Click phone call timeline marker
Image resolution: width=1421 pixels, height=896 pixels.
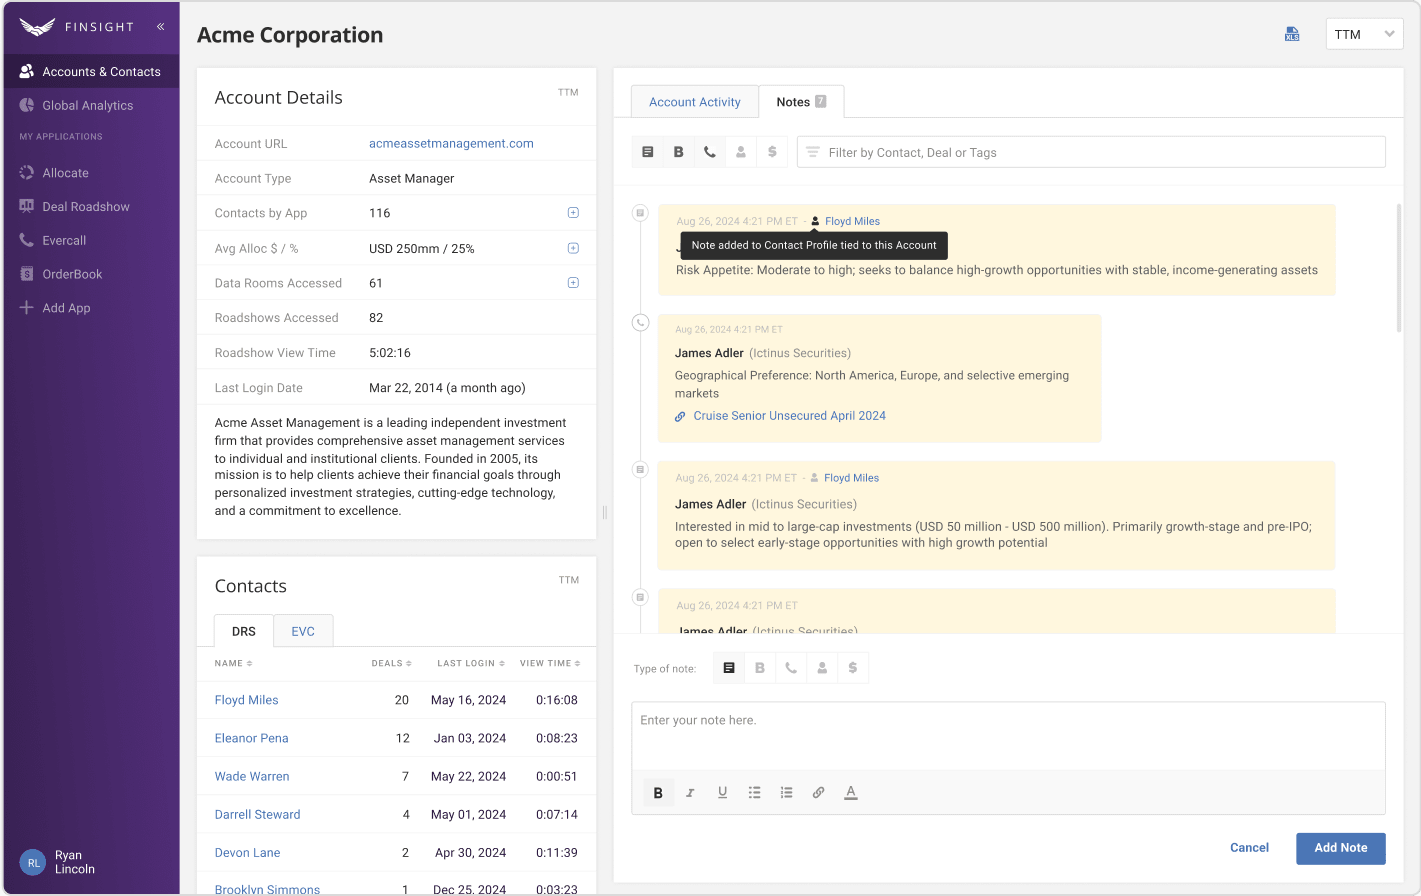[x=641, y=322]
